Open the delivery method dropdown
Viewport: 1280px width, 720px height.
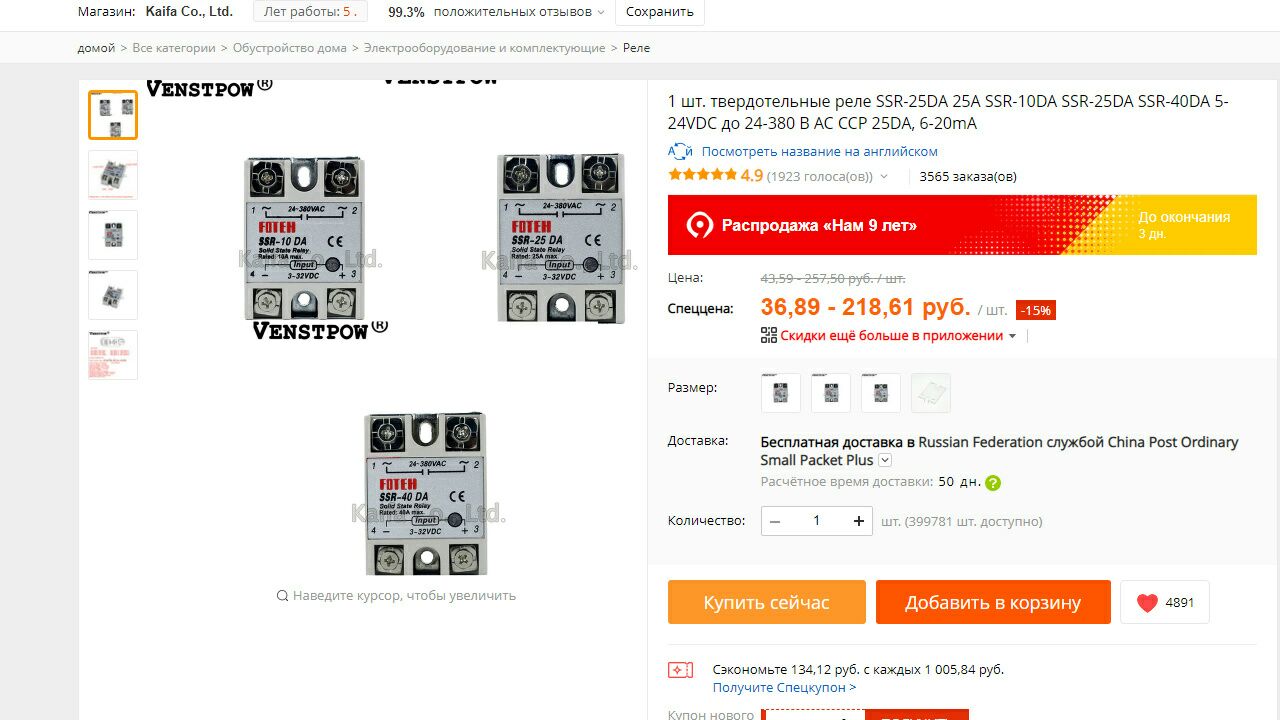[x=885, y=460]
